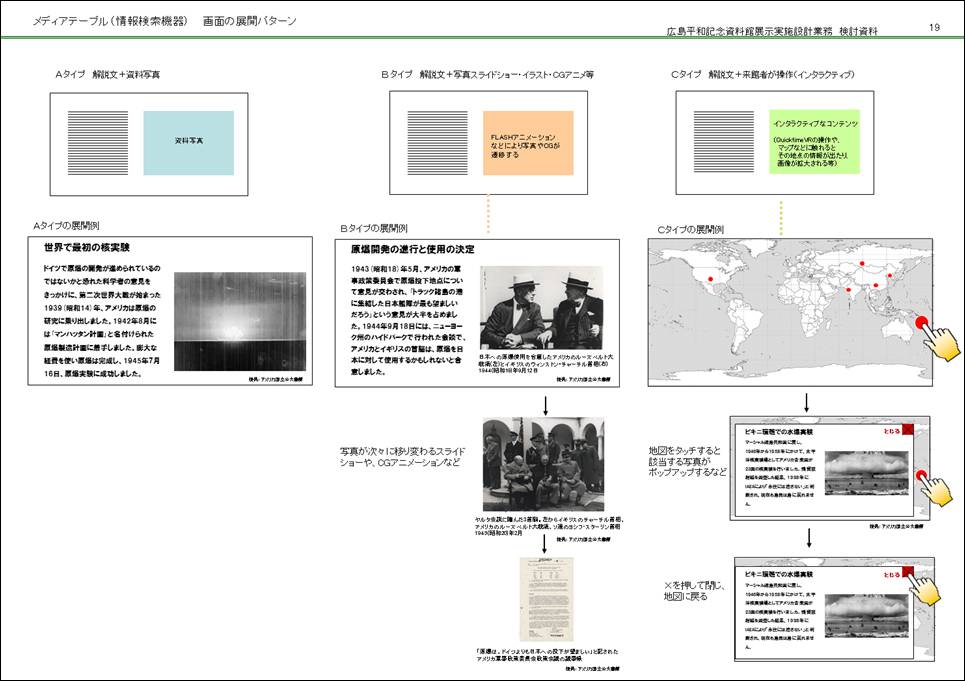This screenshot has width=965, height=681.
Task: Select the 'メディアテーブル（情報検索機器）' page title
Action: (110, 21)
